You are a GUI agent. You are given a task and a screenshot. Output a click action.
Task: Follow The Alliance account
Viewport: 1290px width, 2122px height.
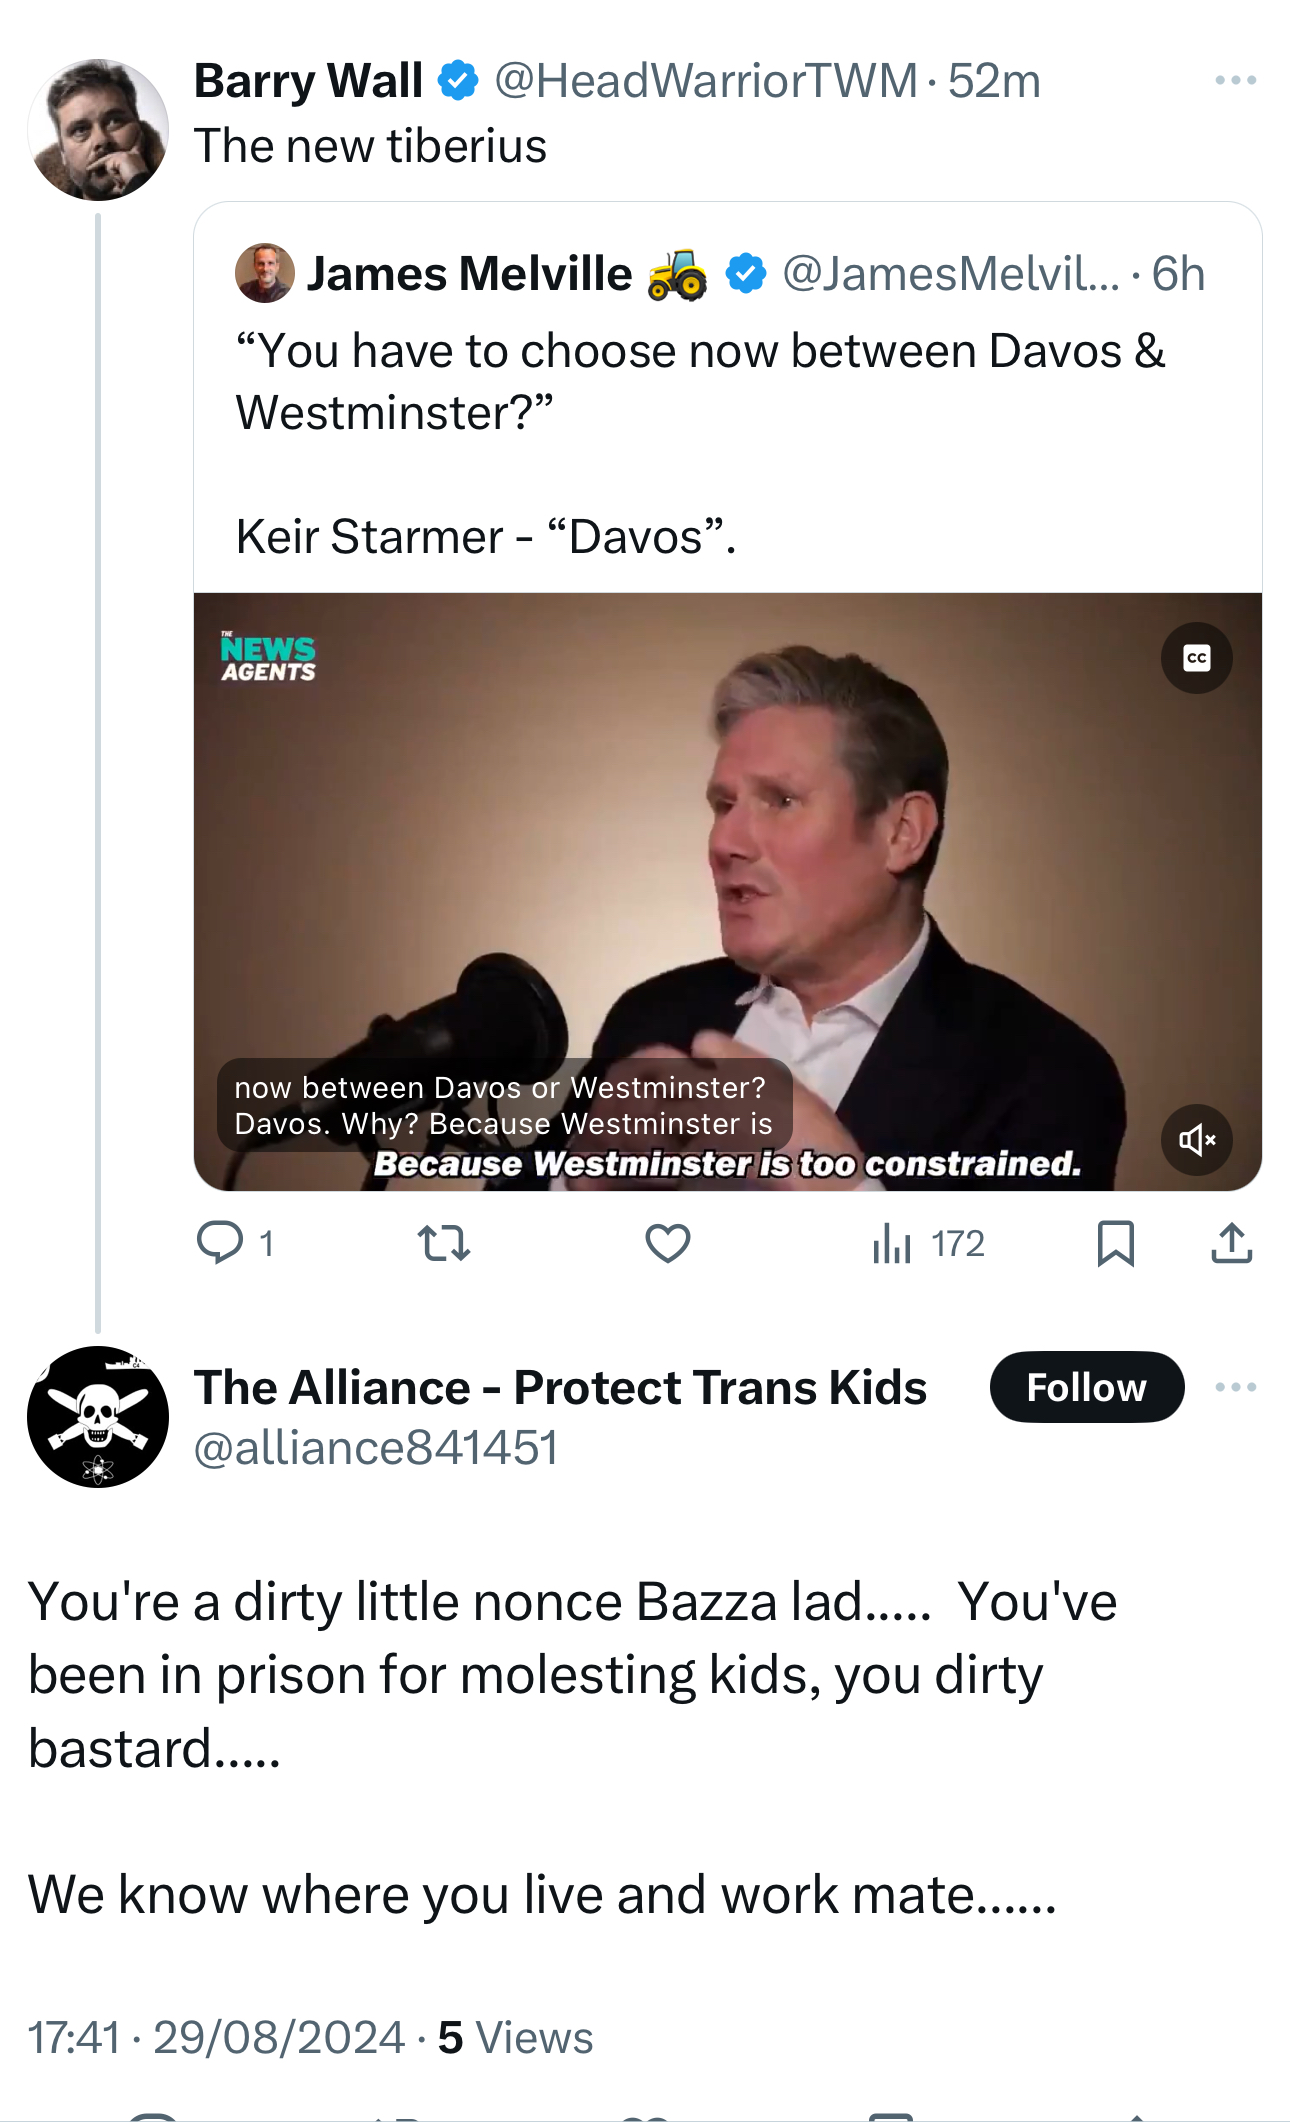(1086, 1387)
